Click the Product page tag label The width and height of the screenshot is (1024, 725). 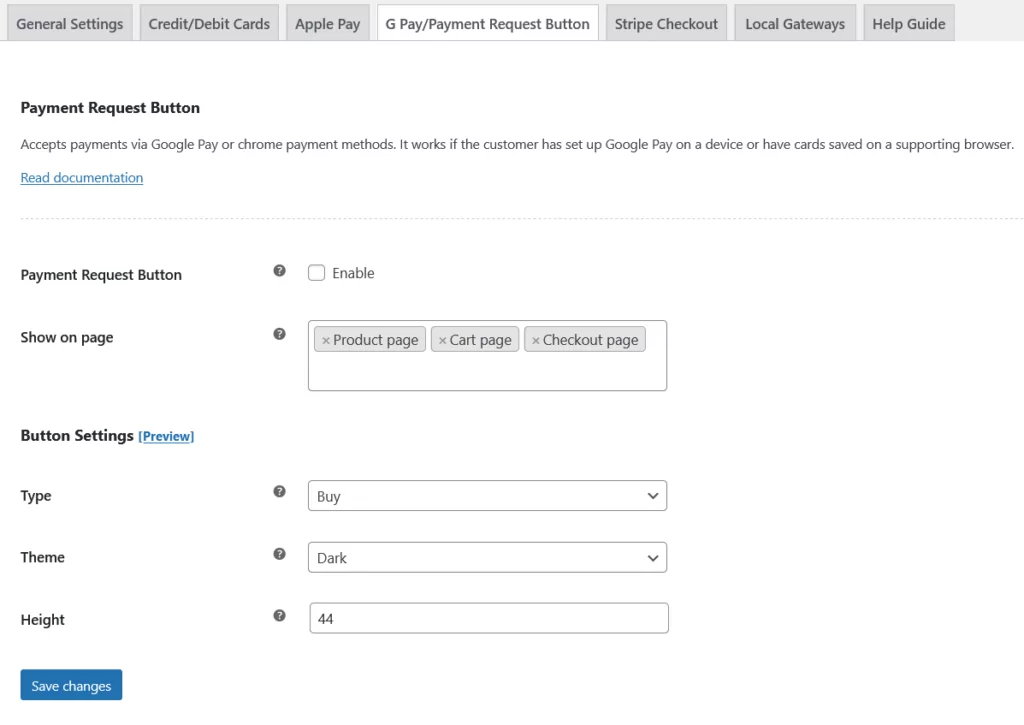376,340
